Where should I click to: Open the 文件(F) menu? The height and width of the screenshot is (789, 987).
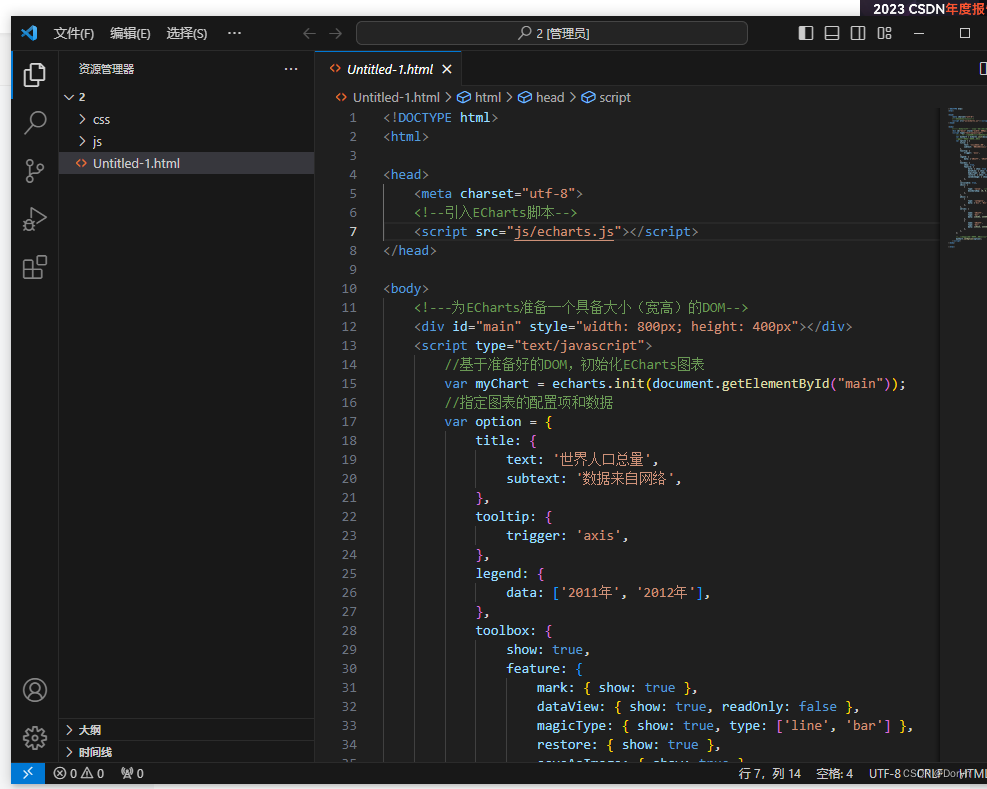pyautogui.click(x=74, y=33)
